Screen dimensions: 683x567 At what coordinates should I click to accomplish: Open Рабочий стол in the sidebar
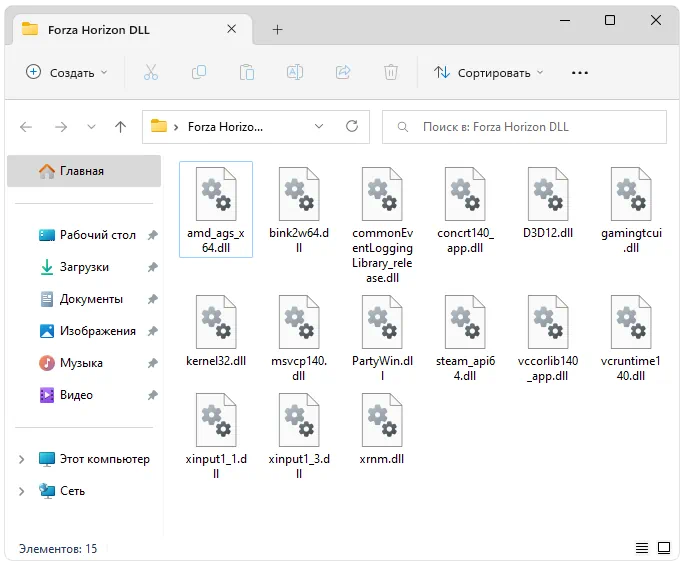tap(87, 235)
